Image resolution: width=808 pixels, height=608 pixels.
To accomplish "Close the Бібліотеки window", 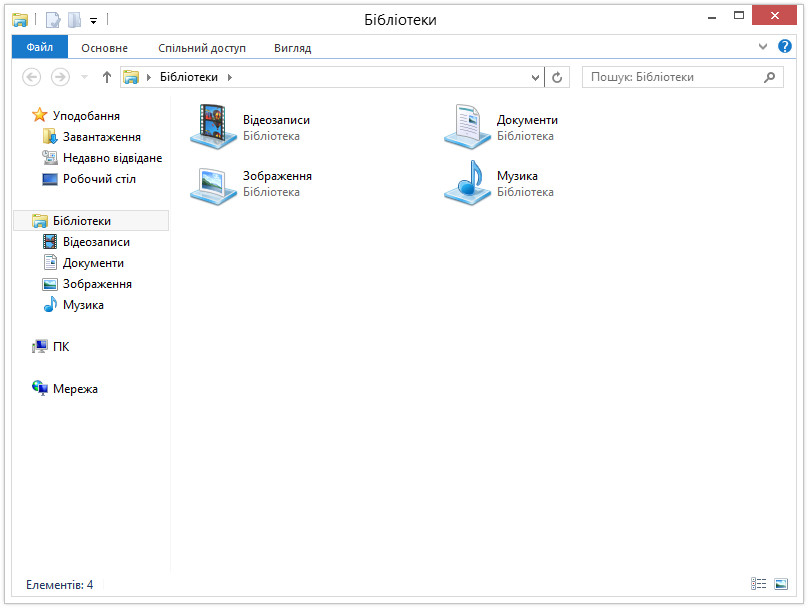I will (775, 15).
